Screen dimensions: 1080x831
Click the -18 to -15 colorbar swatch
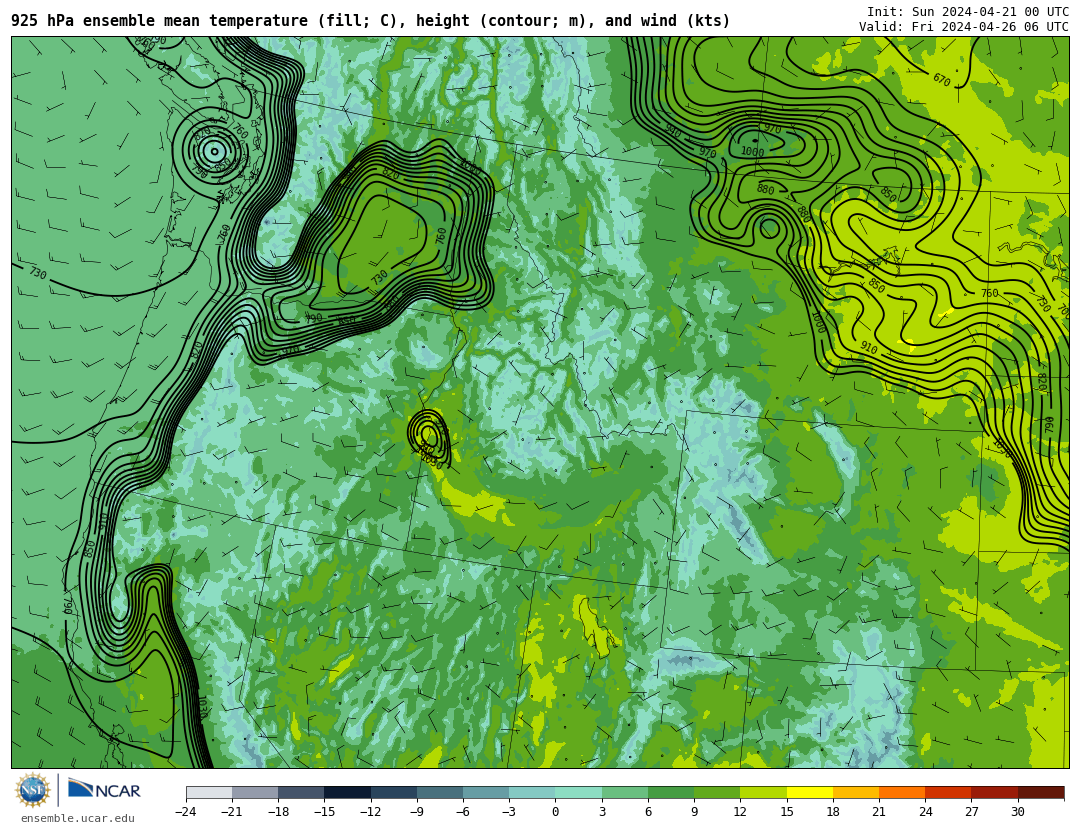point(302,792)
